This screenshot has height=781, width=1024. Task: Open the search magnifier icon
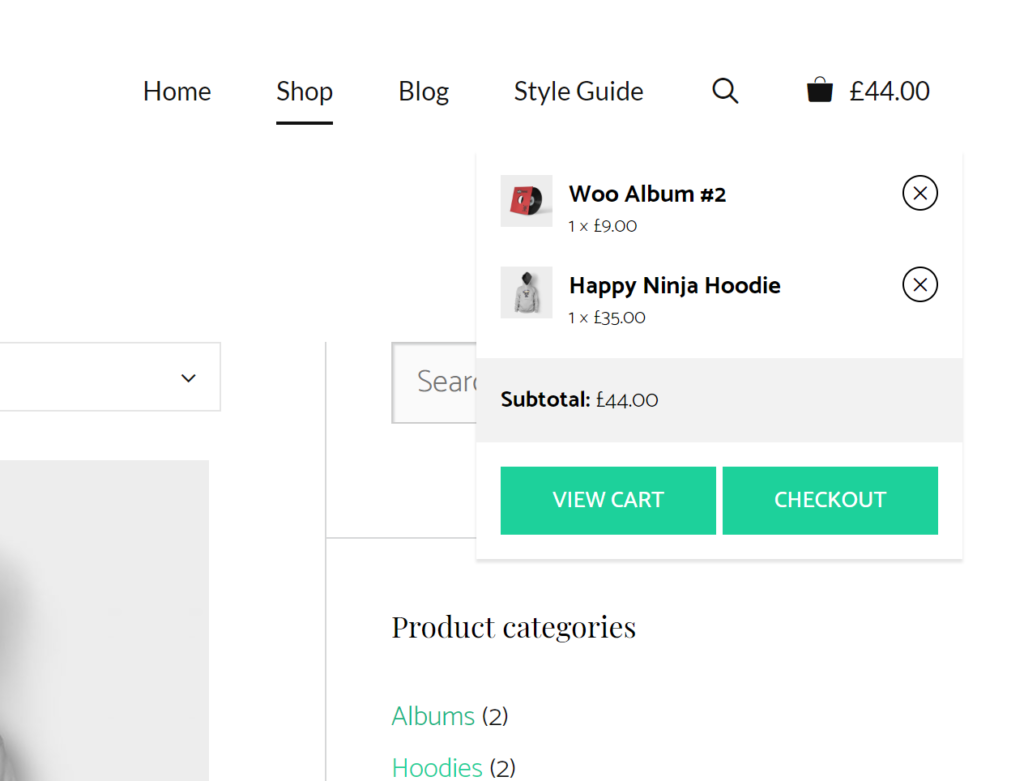(x=724, y=90)
